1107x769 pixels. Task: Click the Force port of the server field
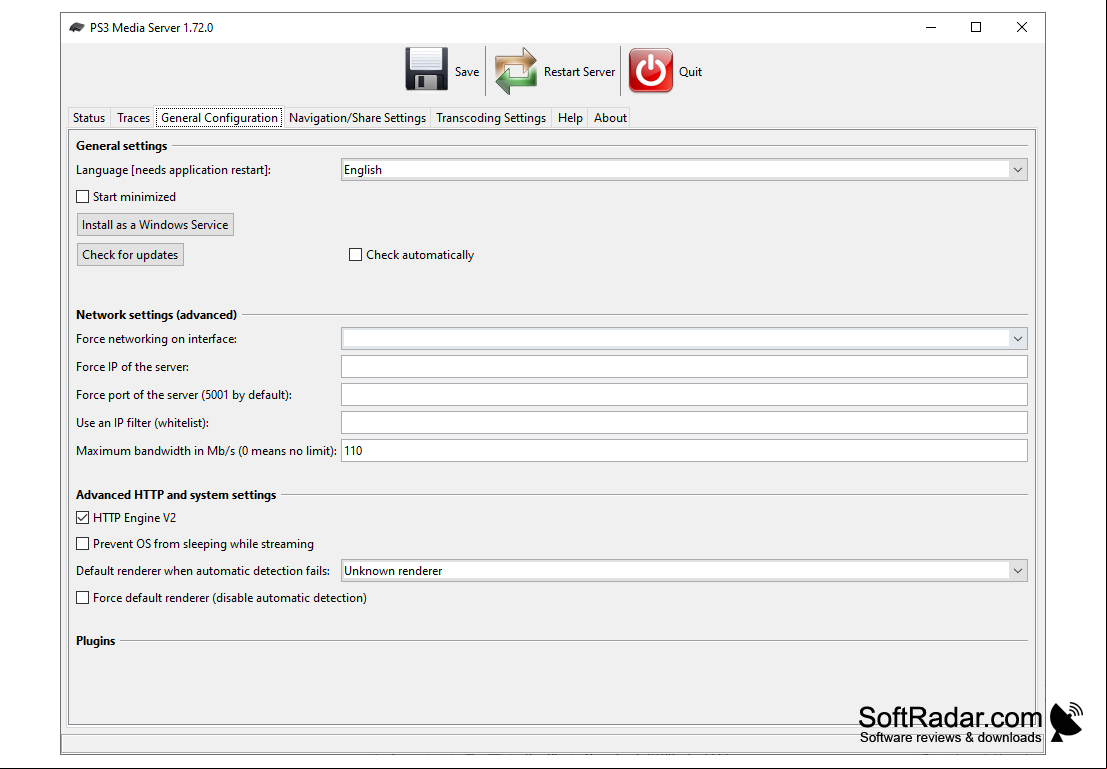click(x=683, y=395)
